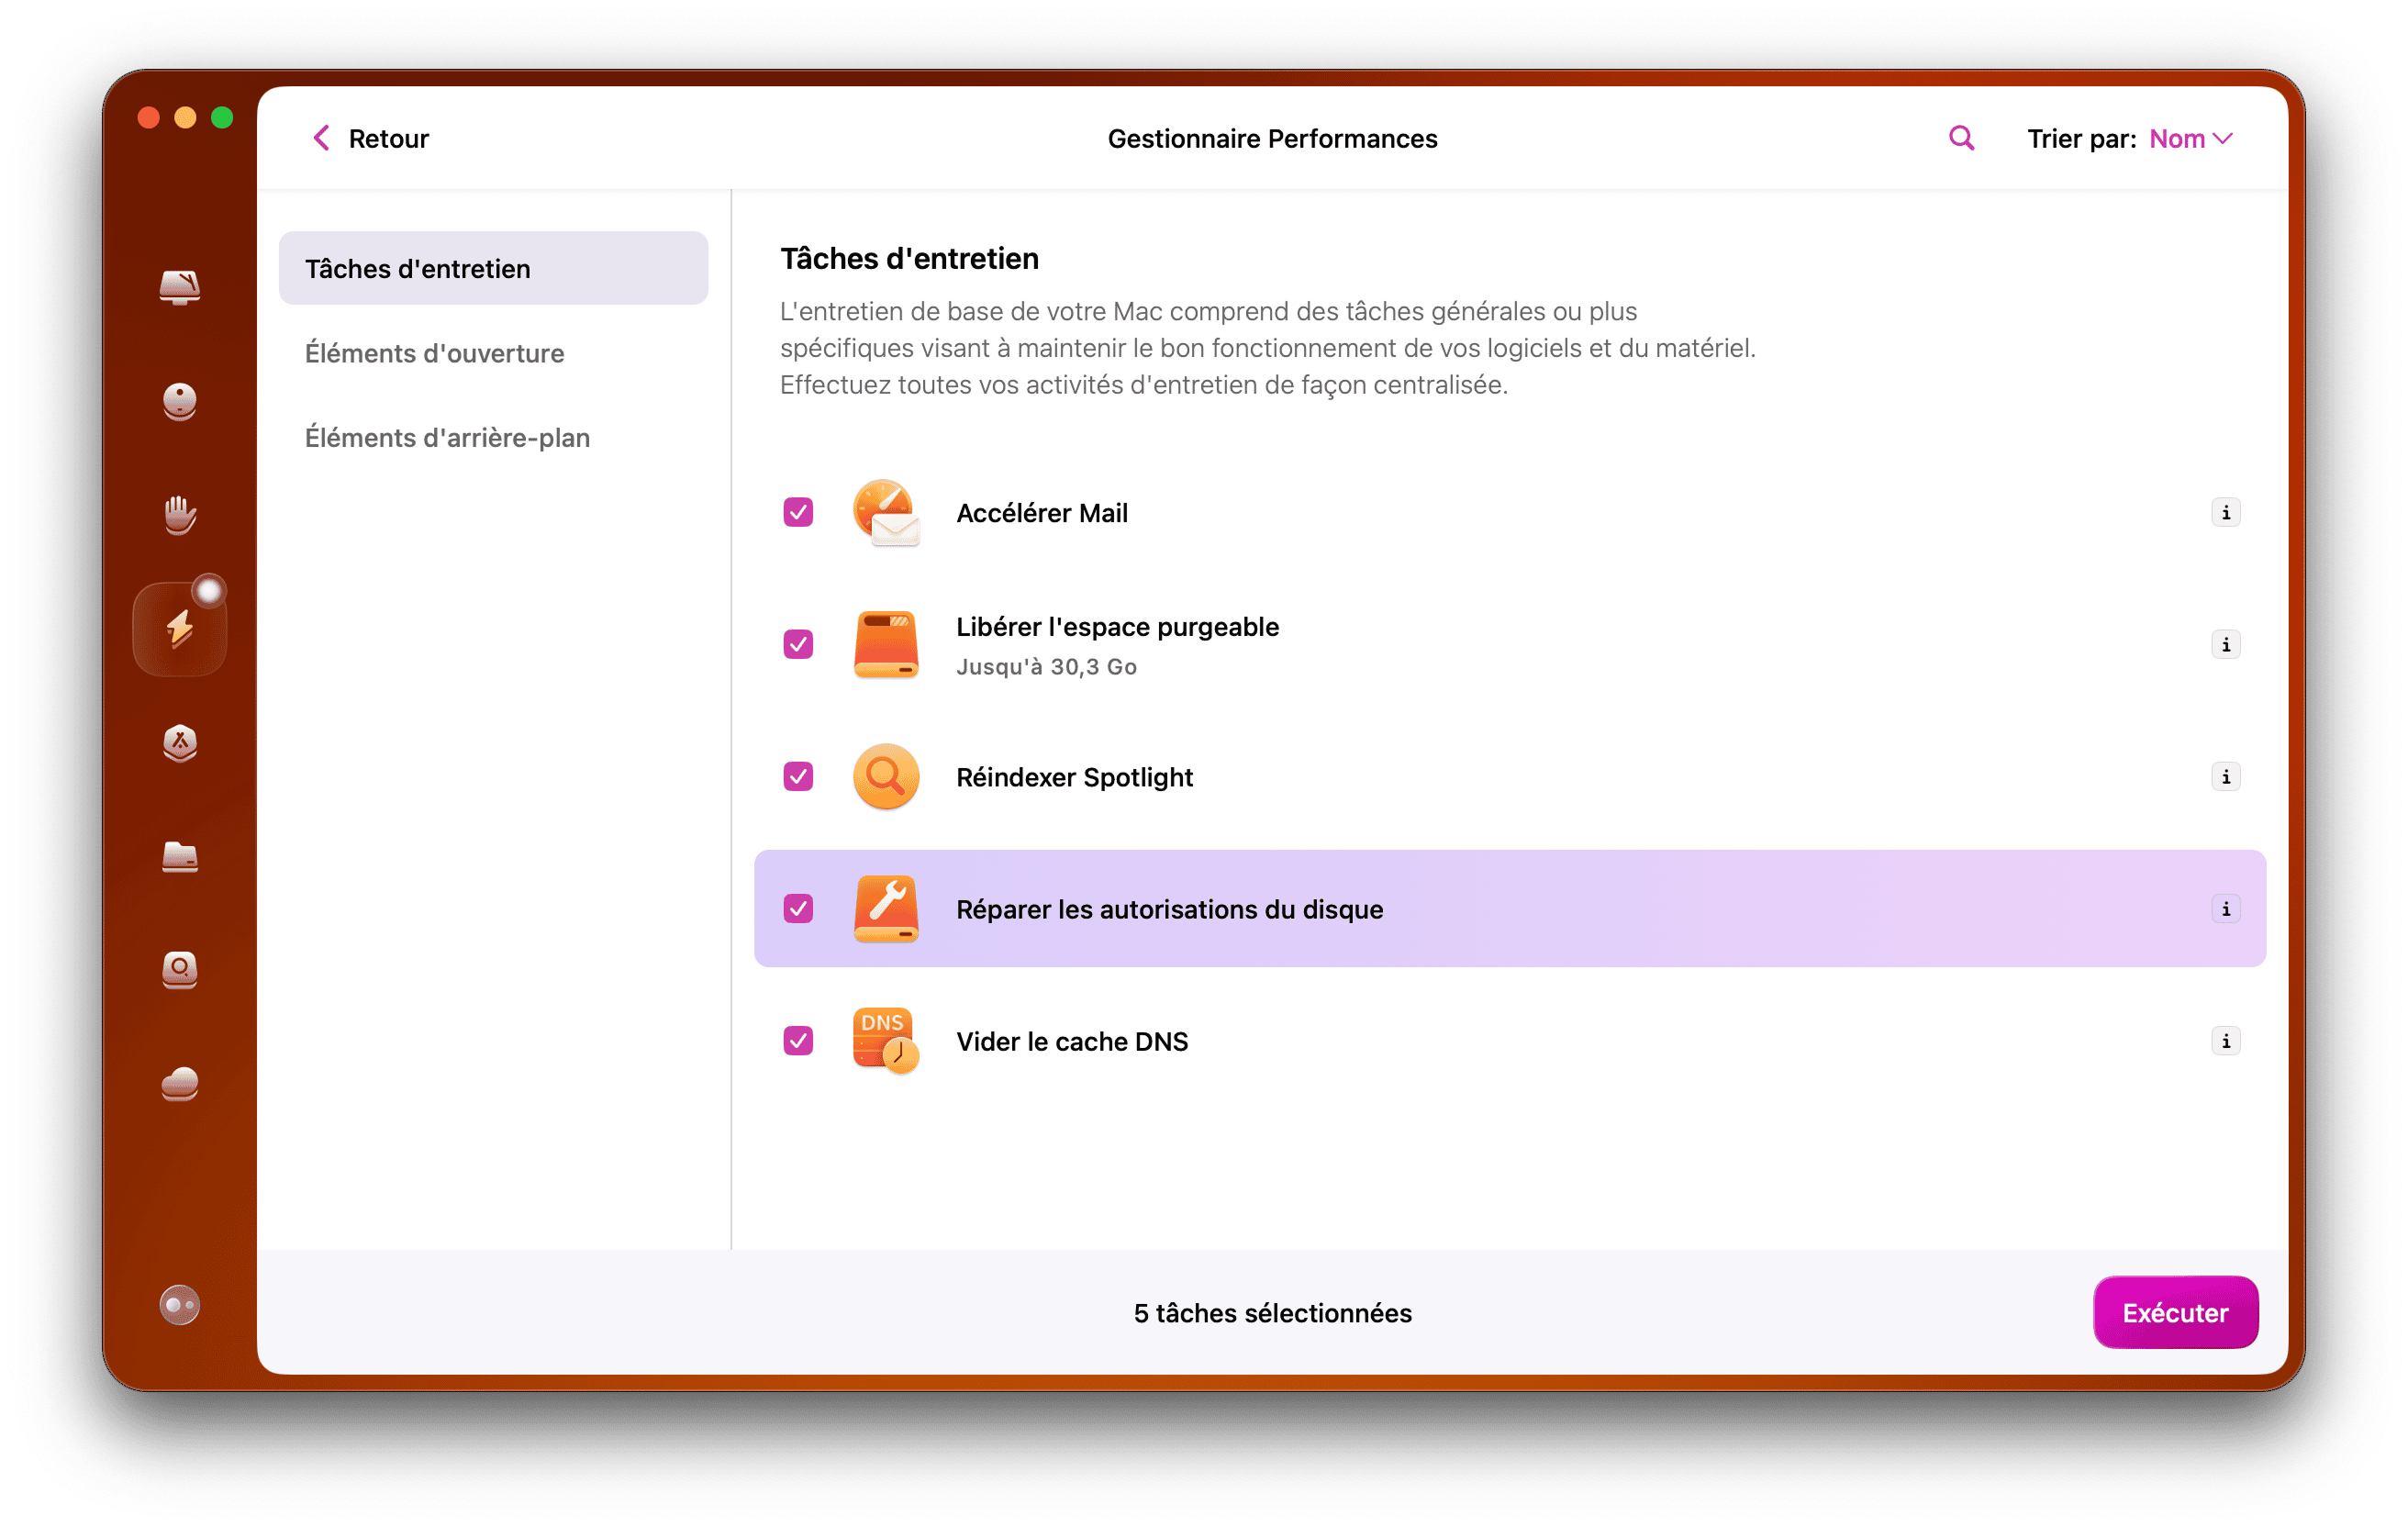Go back with the Retour button
This screenshot has height=1527, width=2408.
[368, 138]
